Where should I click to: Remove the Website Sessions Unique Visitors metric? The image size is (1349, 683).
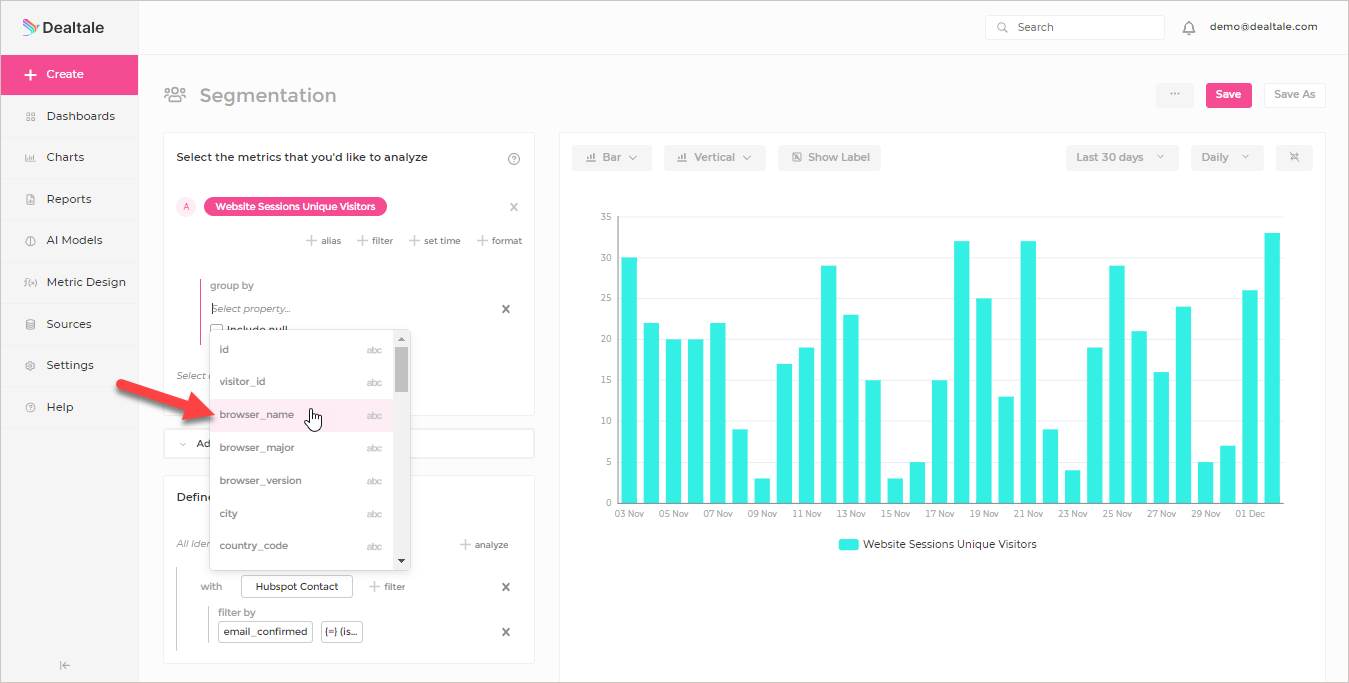pyautogui.click(x=514, y=207)
